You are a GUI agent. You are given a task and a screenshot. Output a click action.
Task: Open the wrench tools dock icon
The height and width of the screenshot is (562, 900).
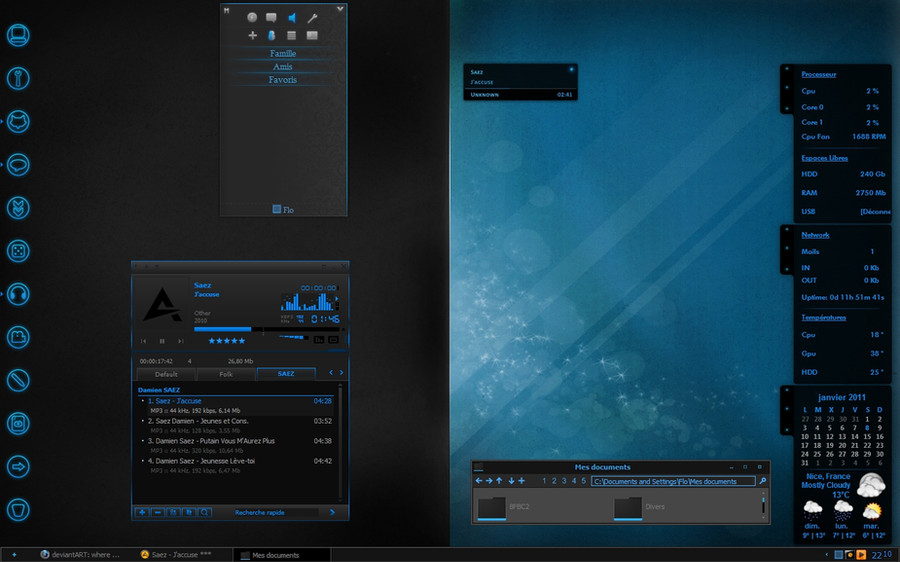18,78
